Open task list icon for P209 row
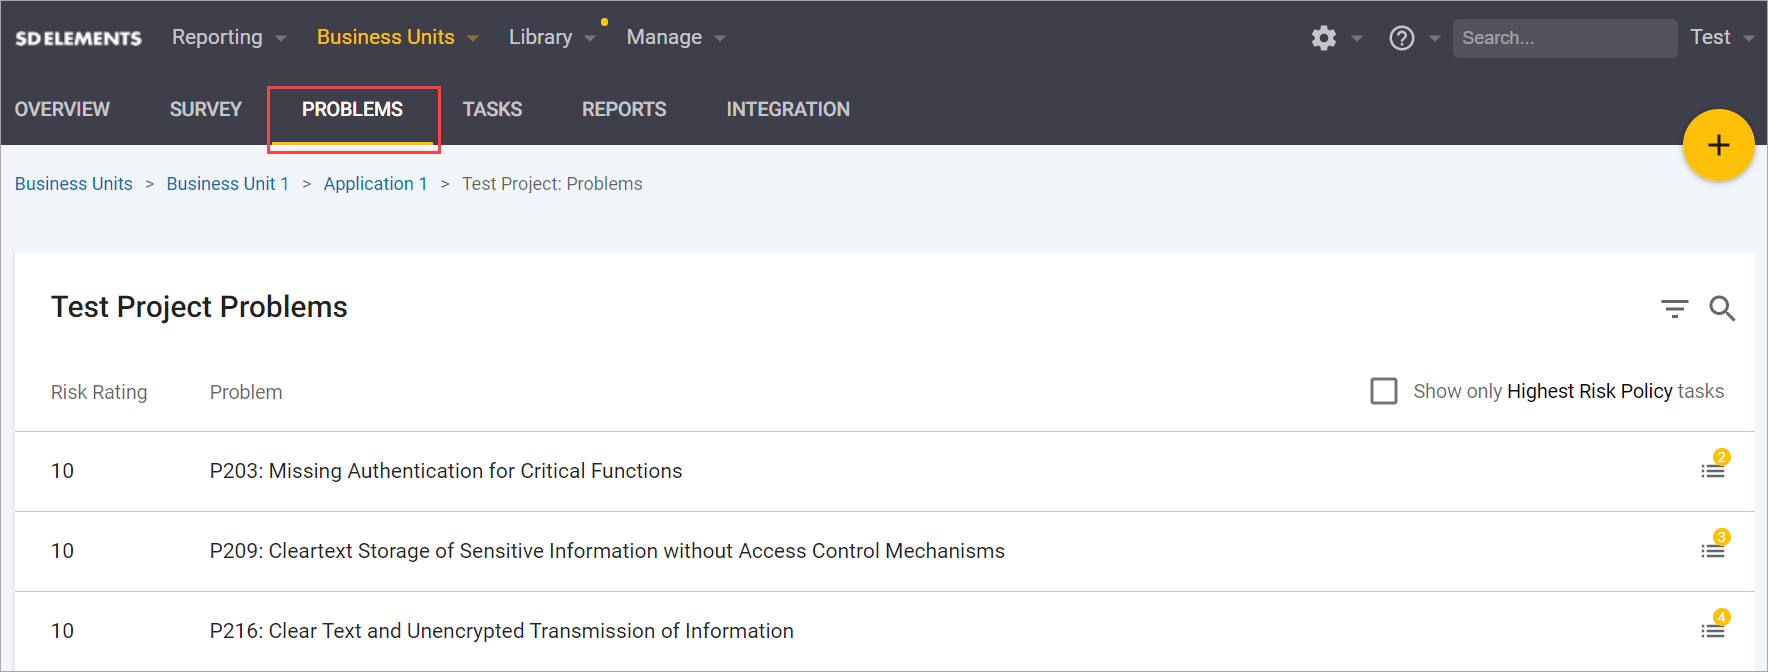Image resolution: width=1768 pixels, height=672 pixels. point(1713,550)
